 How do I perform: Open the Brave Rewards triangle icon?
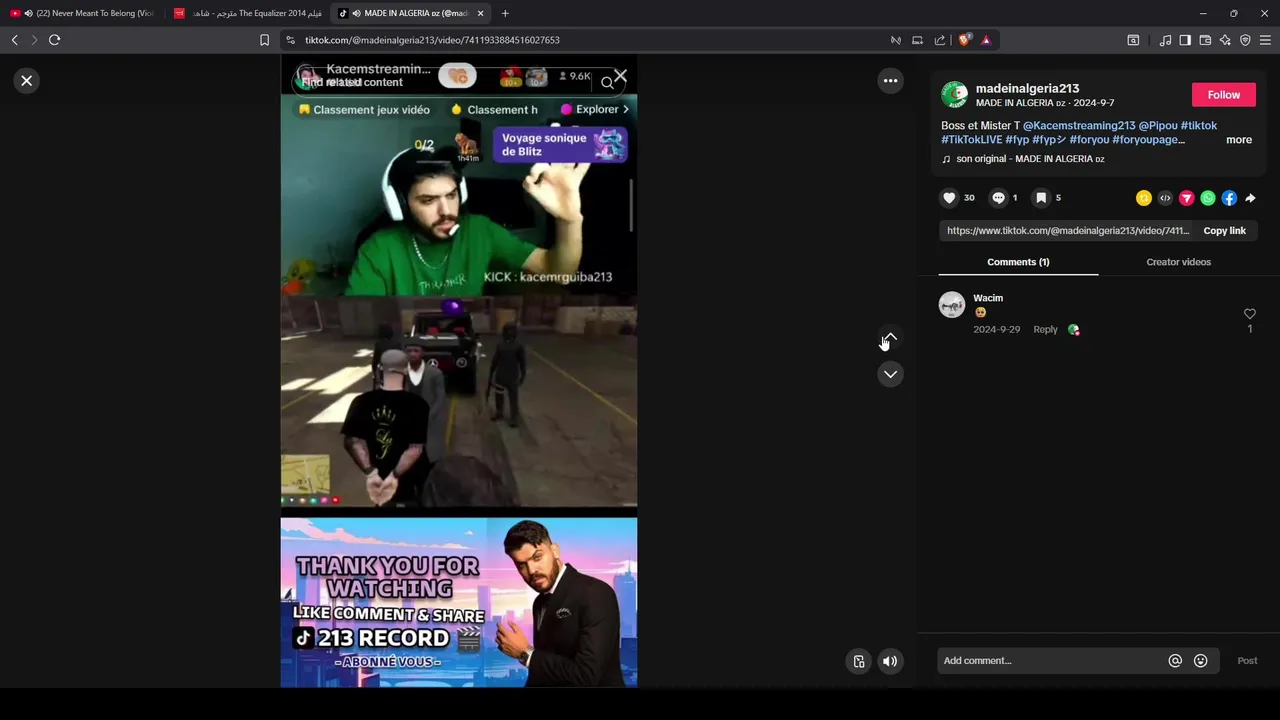tap(986, 40)
